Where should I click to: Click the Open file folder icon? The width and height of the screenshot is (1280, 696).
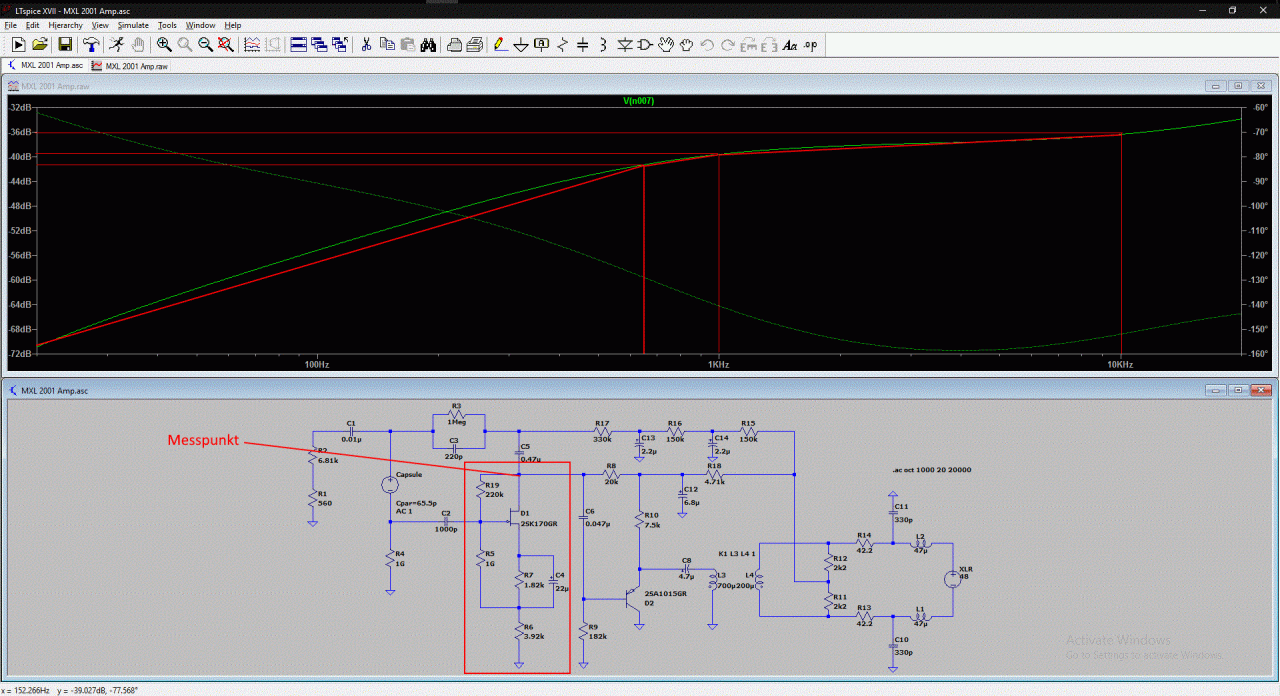[x=40, y=45]
